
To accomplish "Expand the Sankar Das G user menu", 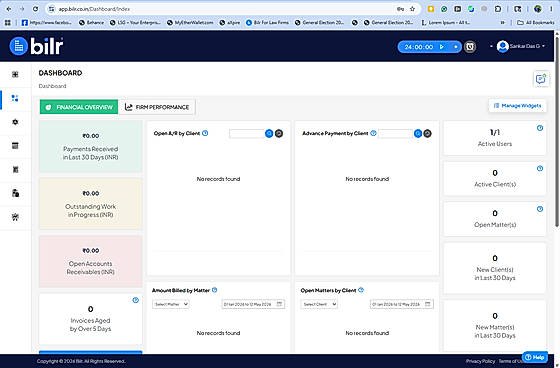I will [x=521, y=46].
